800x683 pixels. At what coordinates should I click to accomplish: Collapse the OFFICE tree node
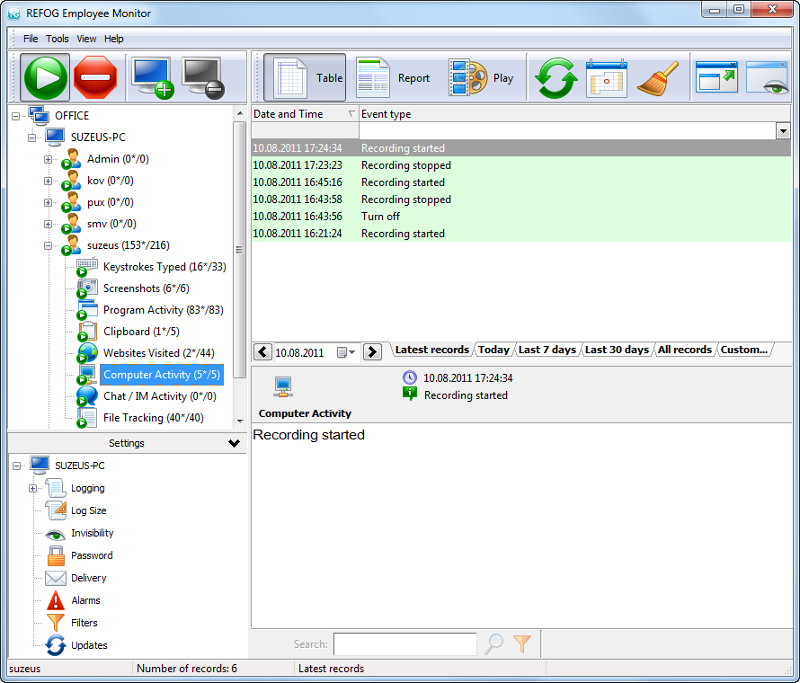point(16,116)
